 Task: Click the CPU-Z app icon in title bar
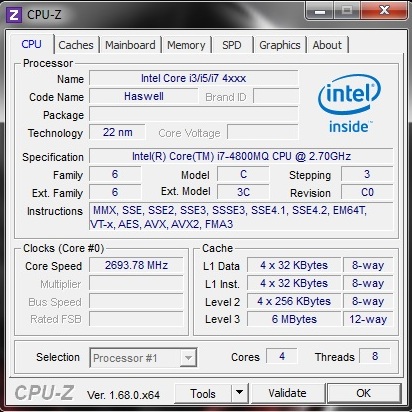[14, 15]
